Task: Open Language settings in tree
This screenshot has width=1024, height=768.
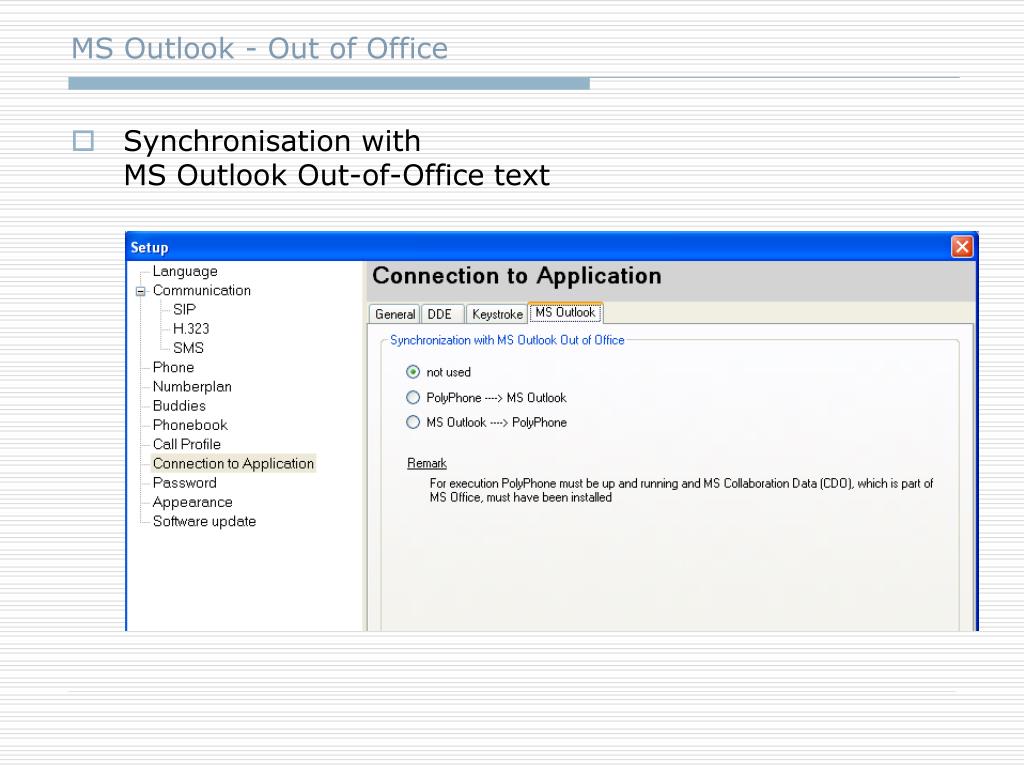Action: click(x=185, y=271)
